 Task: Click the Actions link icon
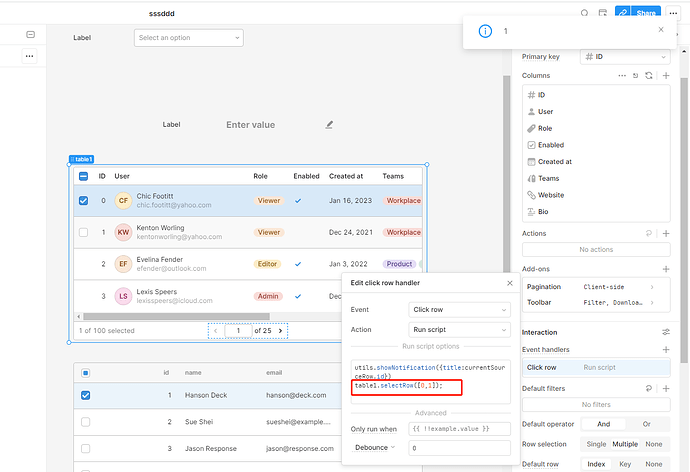(x=649, y=234)
